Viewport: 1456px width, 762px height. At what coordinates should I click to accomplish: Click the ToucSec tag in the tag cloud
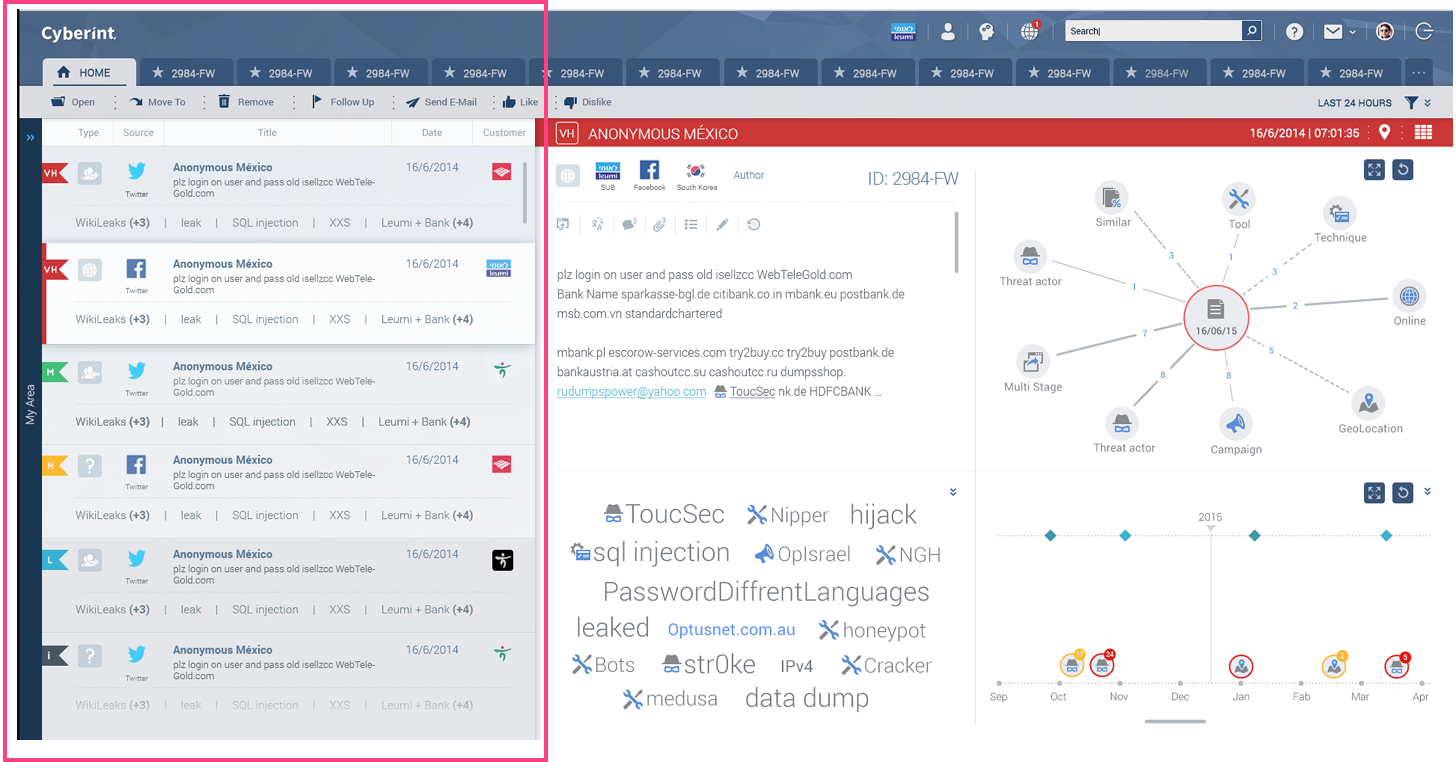(x=664, y=514)
